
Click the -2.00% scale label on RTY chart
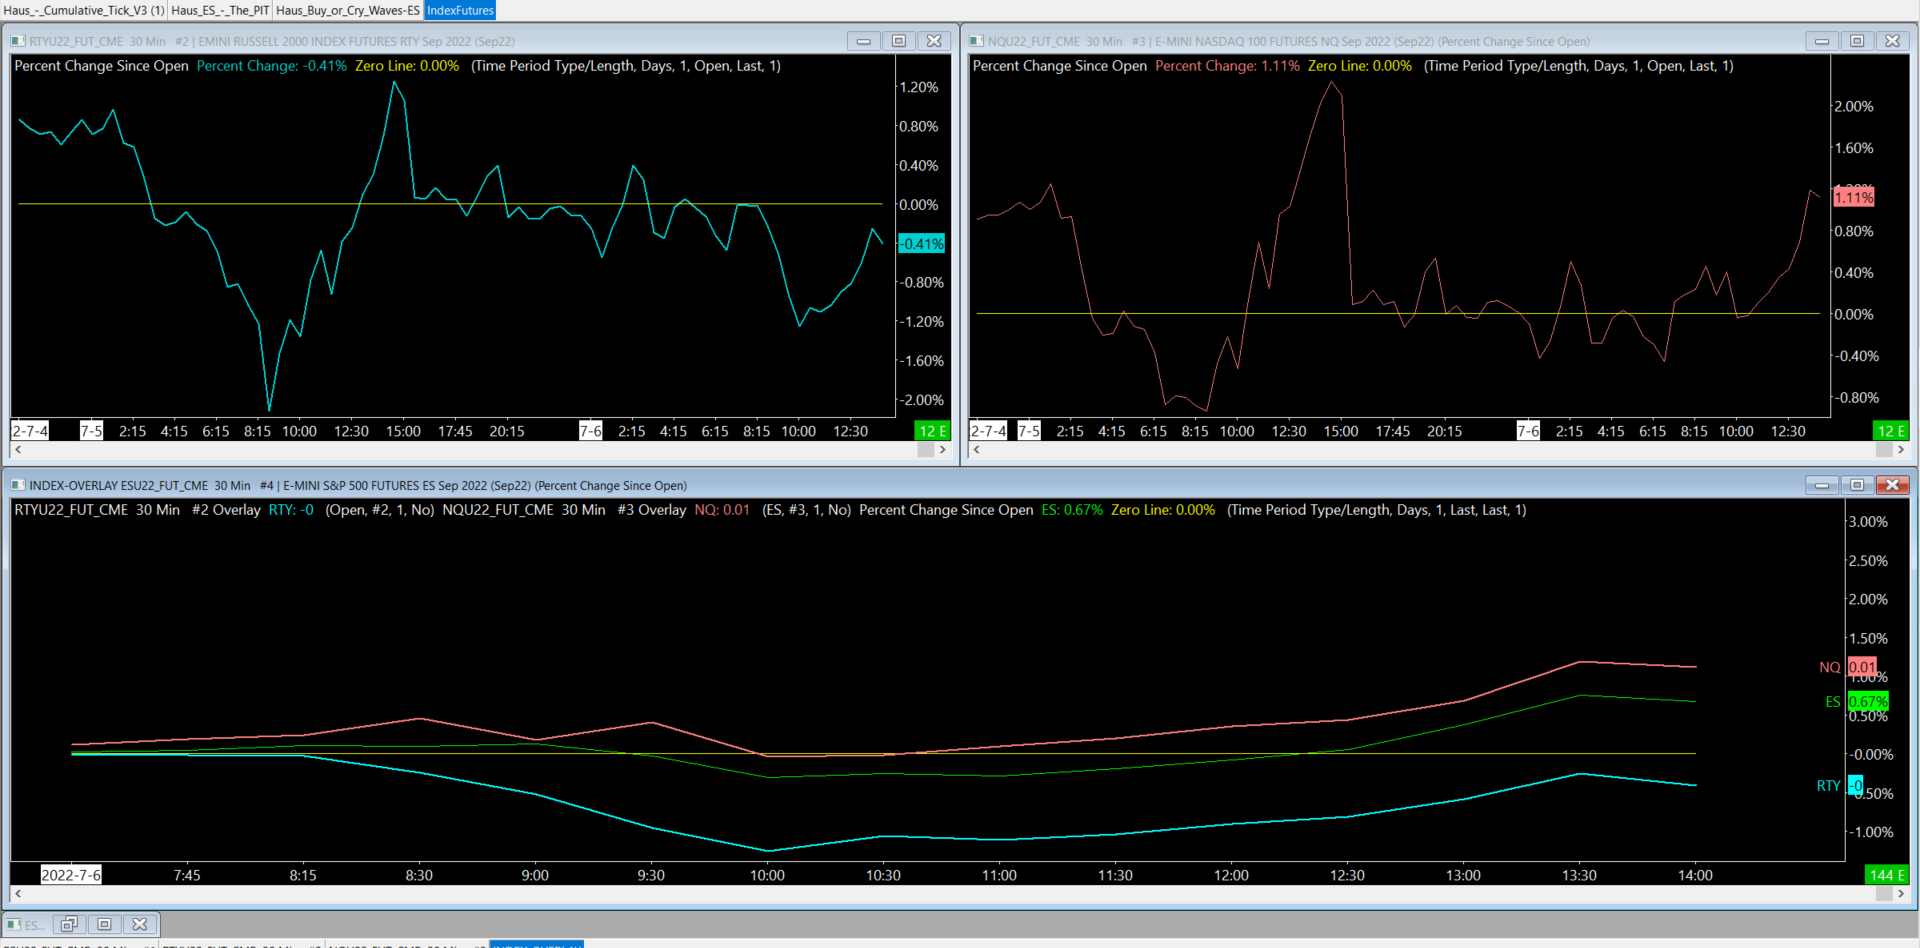coord(921,400)
